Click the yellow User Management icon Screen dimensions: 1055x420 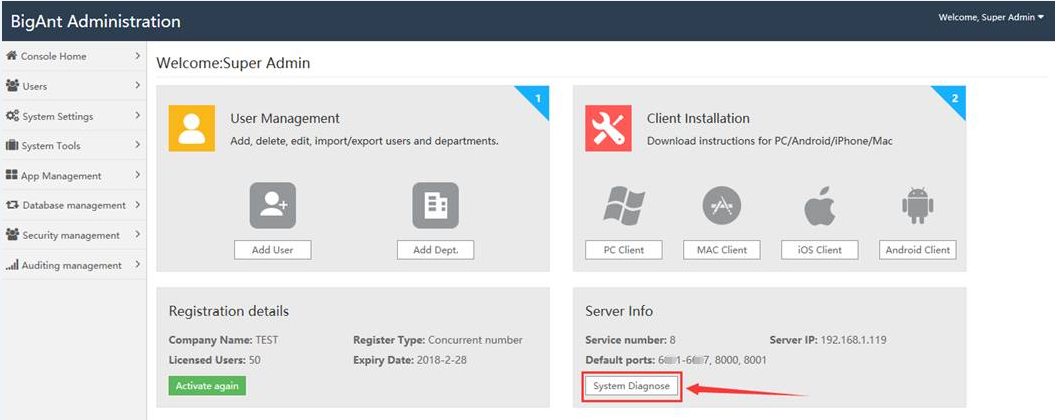(192, 128)
